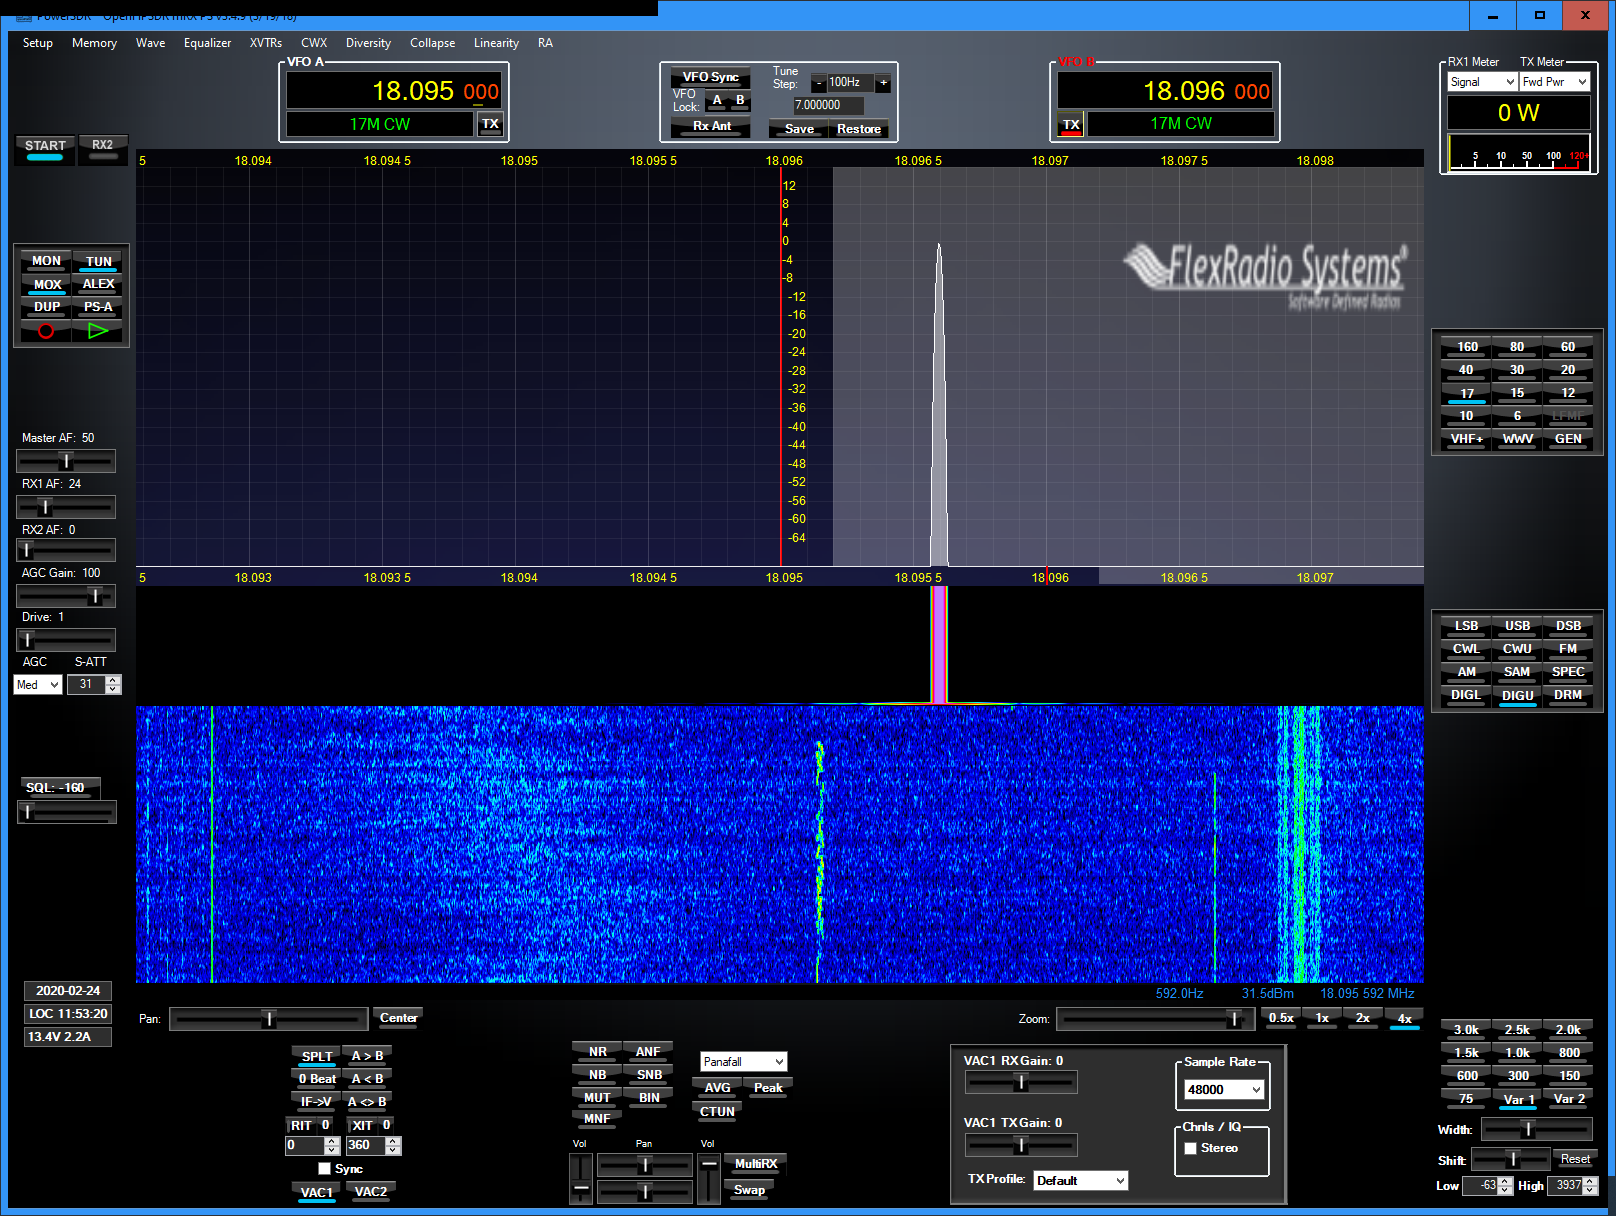The height and width of the screenshot is (1216, 1616).
Task: Click the VFO A TX indicator
Action: (x=490, y=124)
